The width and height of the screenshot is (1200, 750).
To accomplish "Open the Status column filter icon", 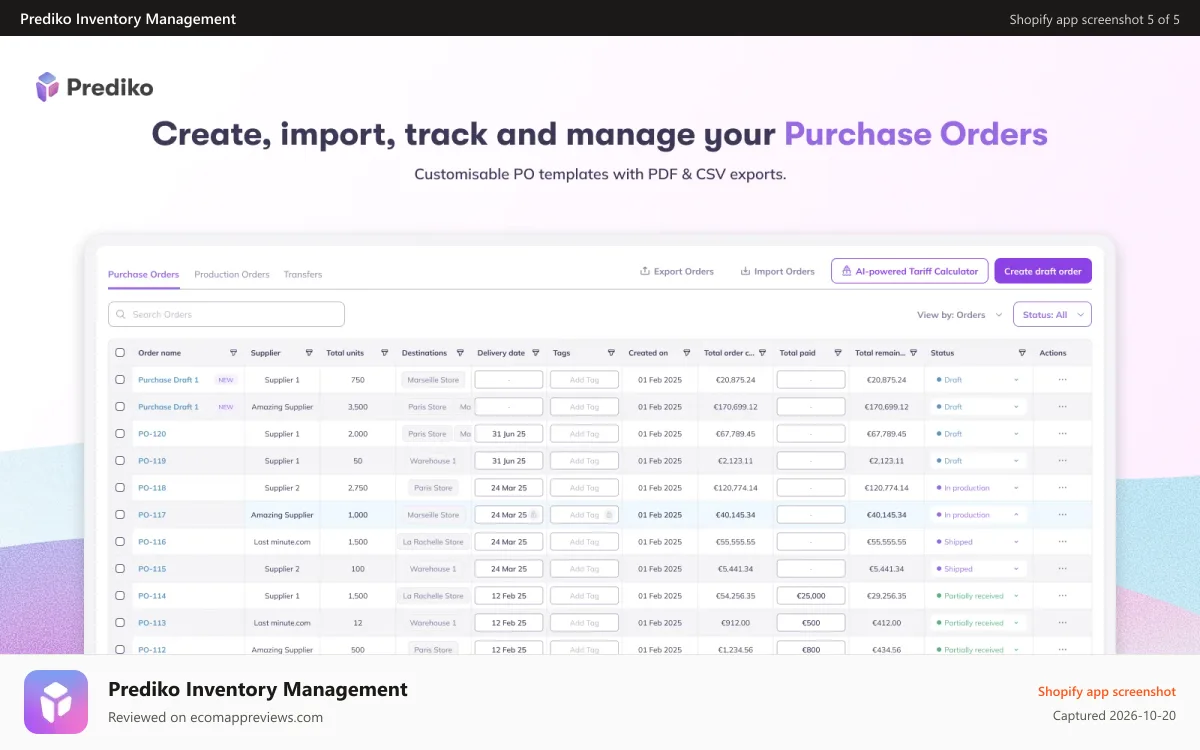I will pyautogui.click(x=1022, y=353).
